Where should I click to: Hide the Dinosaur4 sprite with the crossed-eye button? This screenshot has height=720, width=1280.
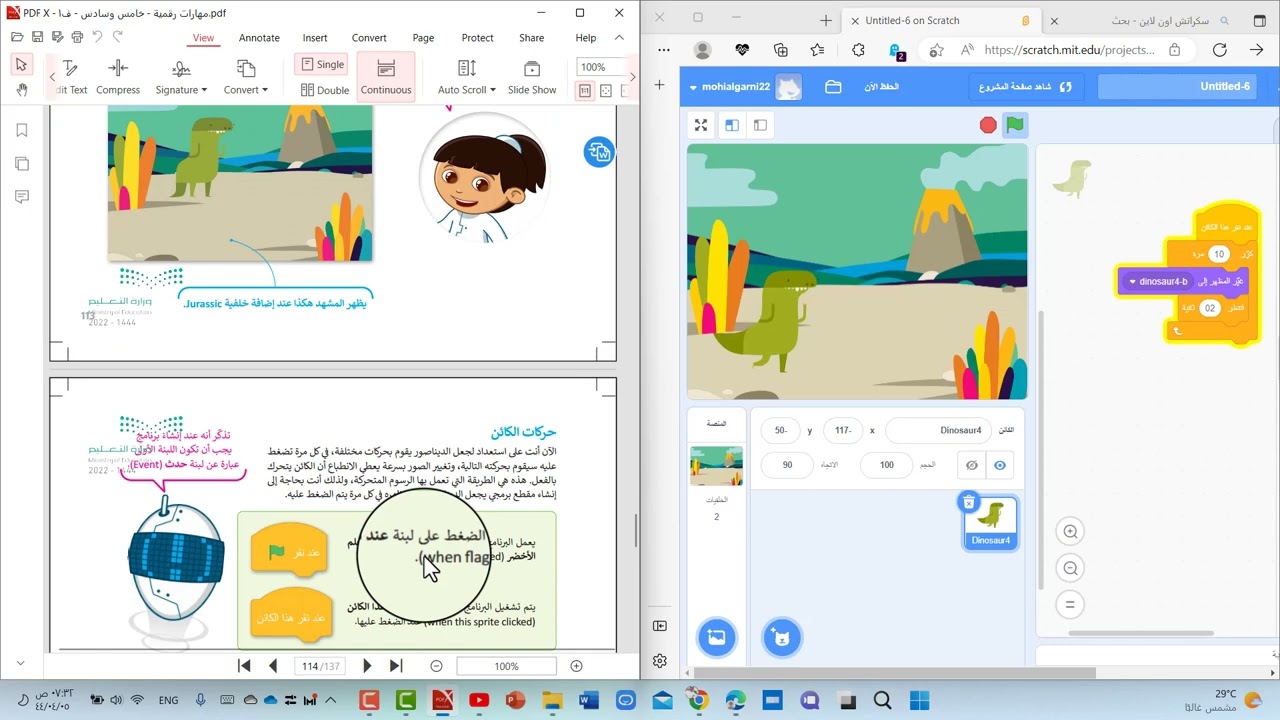[971, 465]
